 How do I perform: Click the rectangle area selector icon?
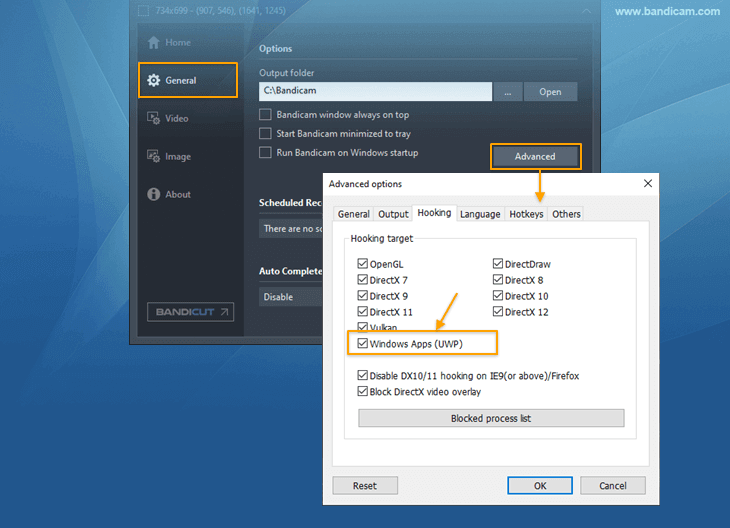pyautogui.click(x=144, y=11)
